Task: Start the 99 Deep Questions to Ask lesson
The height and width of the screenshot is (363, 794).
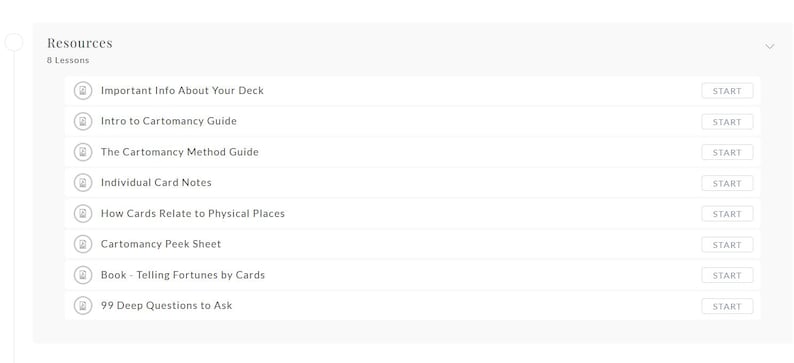Action: [x=727, y=306]
